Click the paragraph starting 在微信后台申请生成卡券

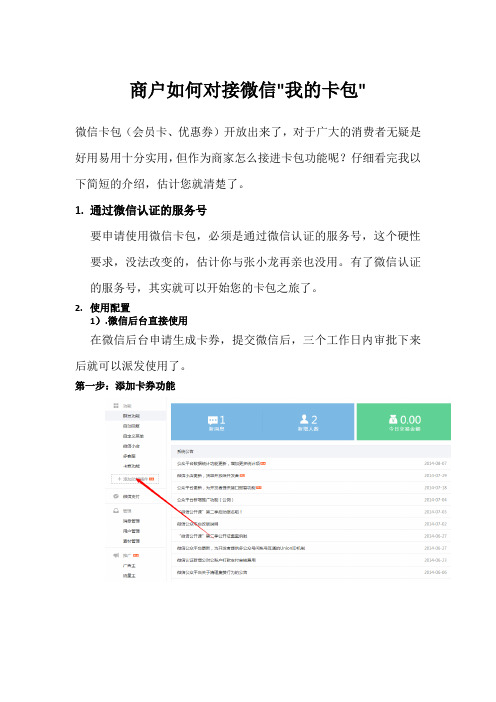(x=248, y=353)
